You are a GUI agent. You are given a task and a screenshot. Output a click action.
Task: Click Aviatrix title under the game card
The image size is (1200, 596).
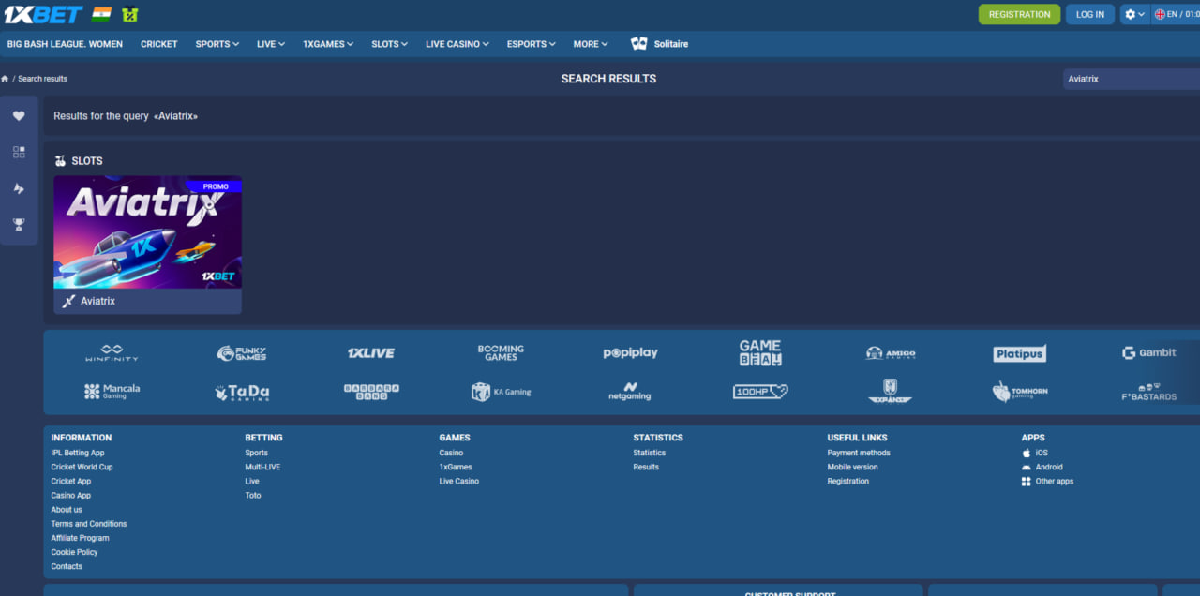click(x=98, y=301)
